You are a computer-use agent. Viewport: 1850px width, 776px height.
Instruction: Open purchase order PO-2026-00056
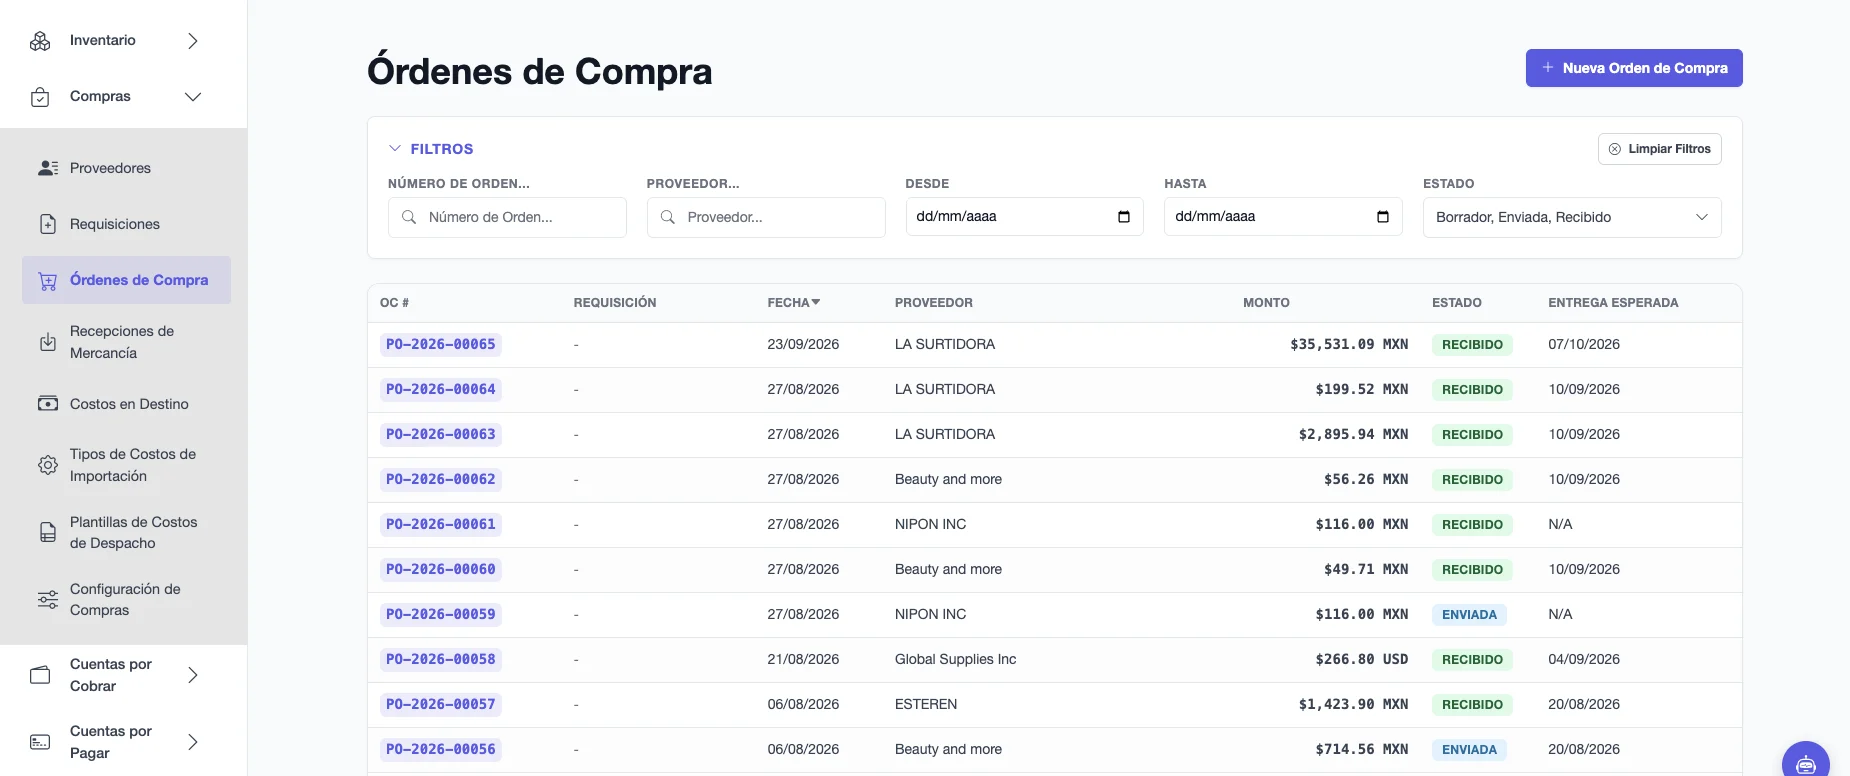click(x=441, y=749)
